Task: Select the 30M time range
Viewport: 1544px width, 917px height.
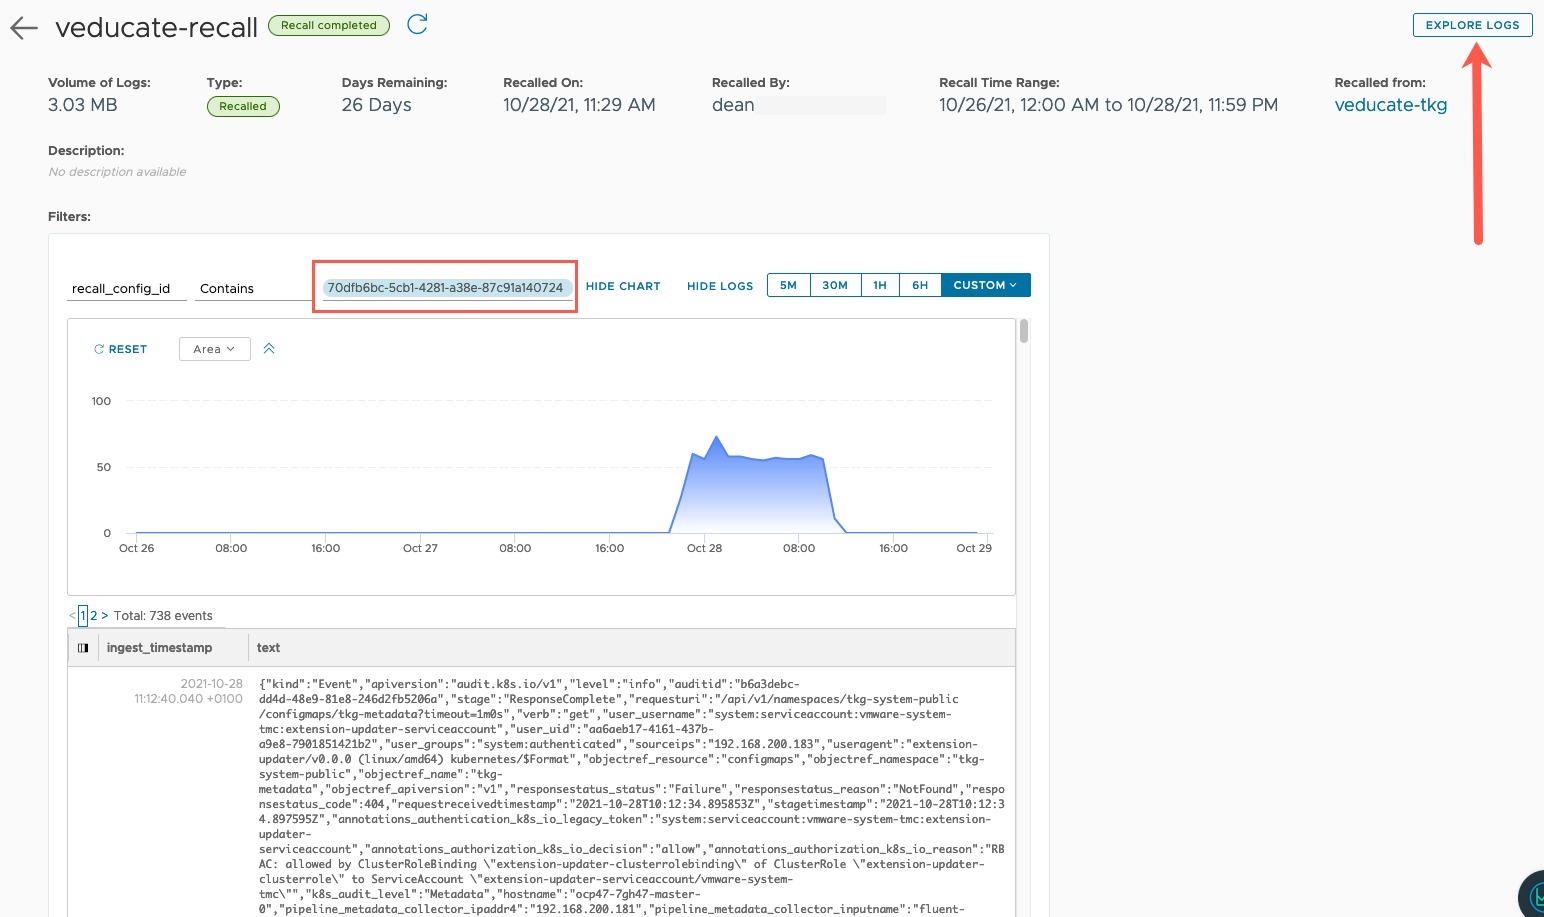Action: [x=835, y=285]
